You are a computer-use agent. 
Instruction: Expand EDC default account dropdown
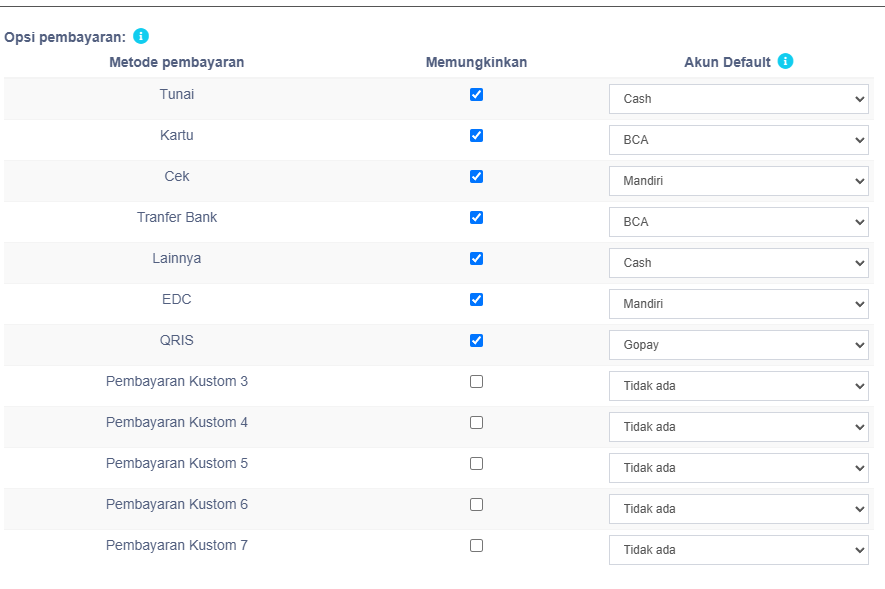(x=738, y=304)
